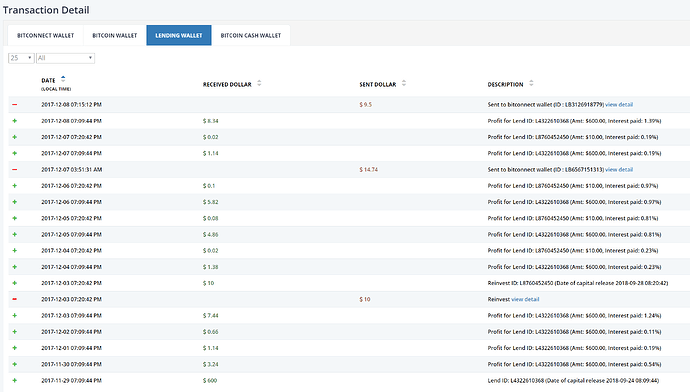Click plus icon for 2017-12-05 07:09:44 PM row
Image resolution: width=690 pixels, height=392 pixels.
15,234
